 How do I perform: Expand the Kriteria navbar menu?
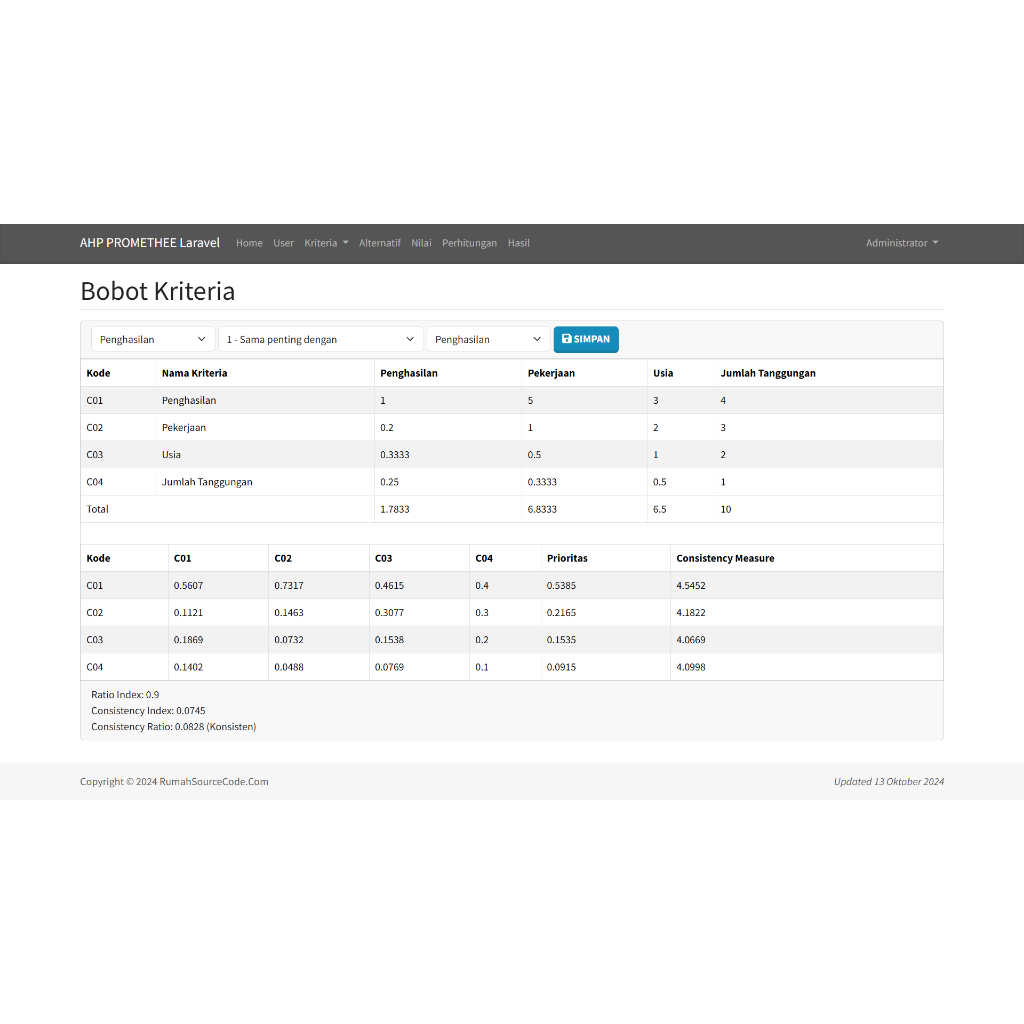[x=326, y=243]
